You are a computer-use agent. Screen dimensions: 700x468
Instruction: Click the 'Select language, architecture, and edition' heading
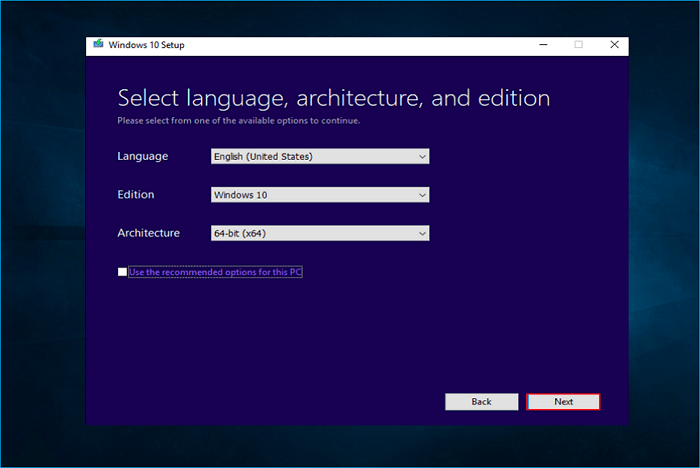(x=333, y=98)
